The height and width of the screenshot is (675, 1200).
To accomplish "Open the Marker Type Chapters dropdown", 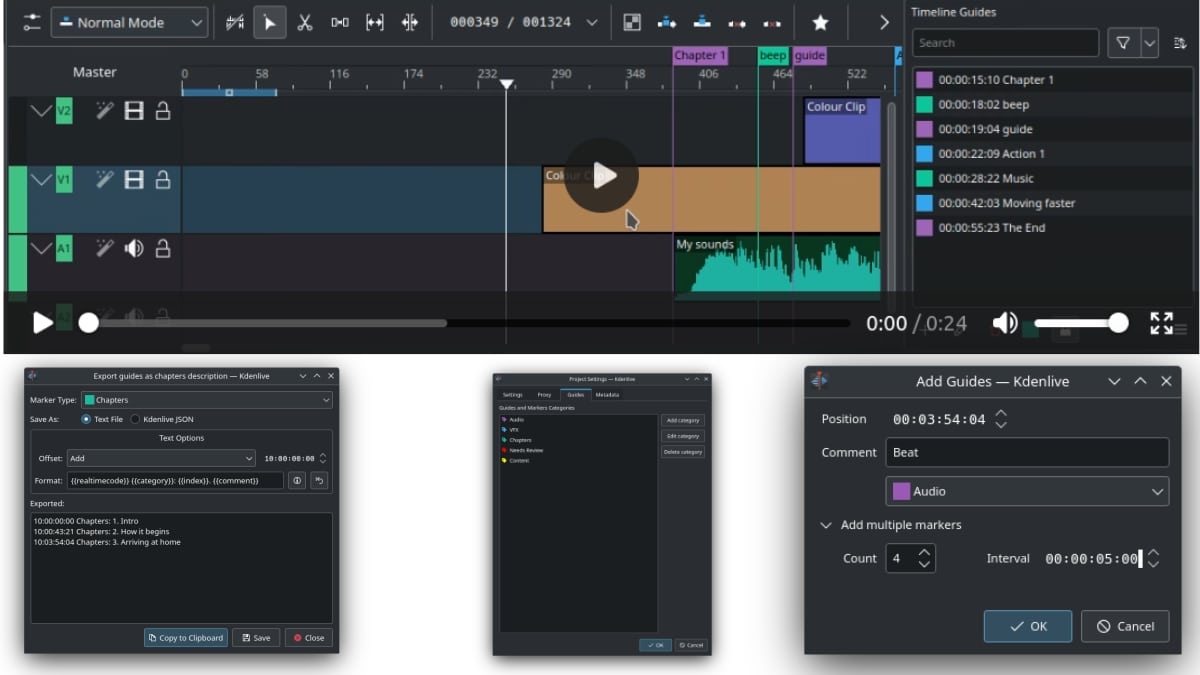I will click(x=206, y=400).
